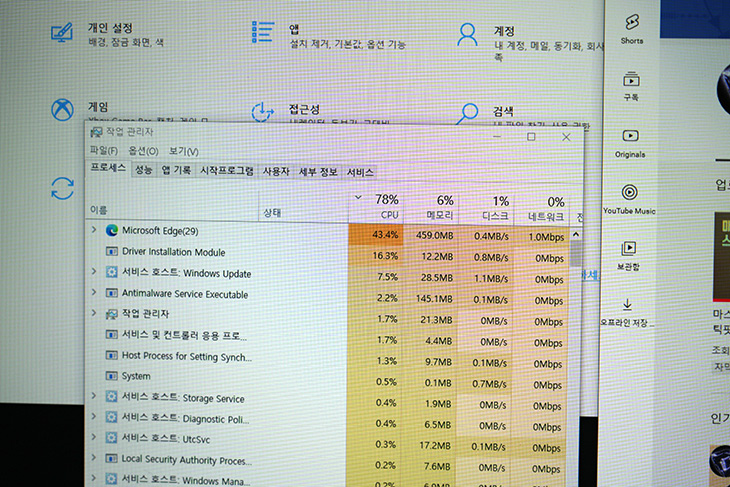Expand Antimalware Service Executable row
Image resolution: width=730 pixels, height=487 pixels.
click(94, 292)
